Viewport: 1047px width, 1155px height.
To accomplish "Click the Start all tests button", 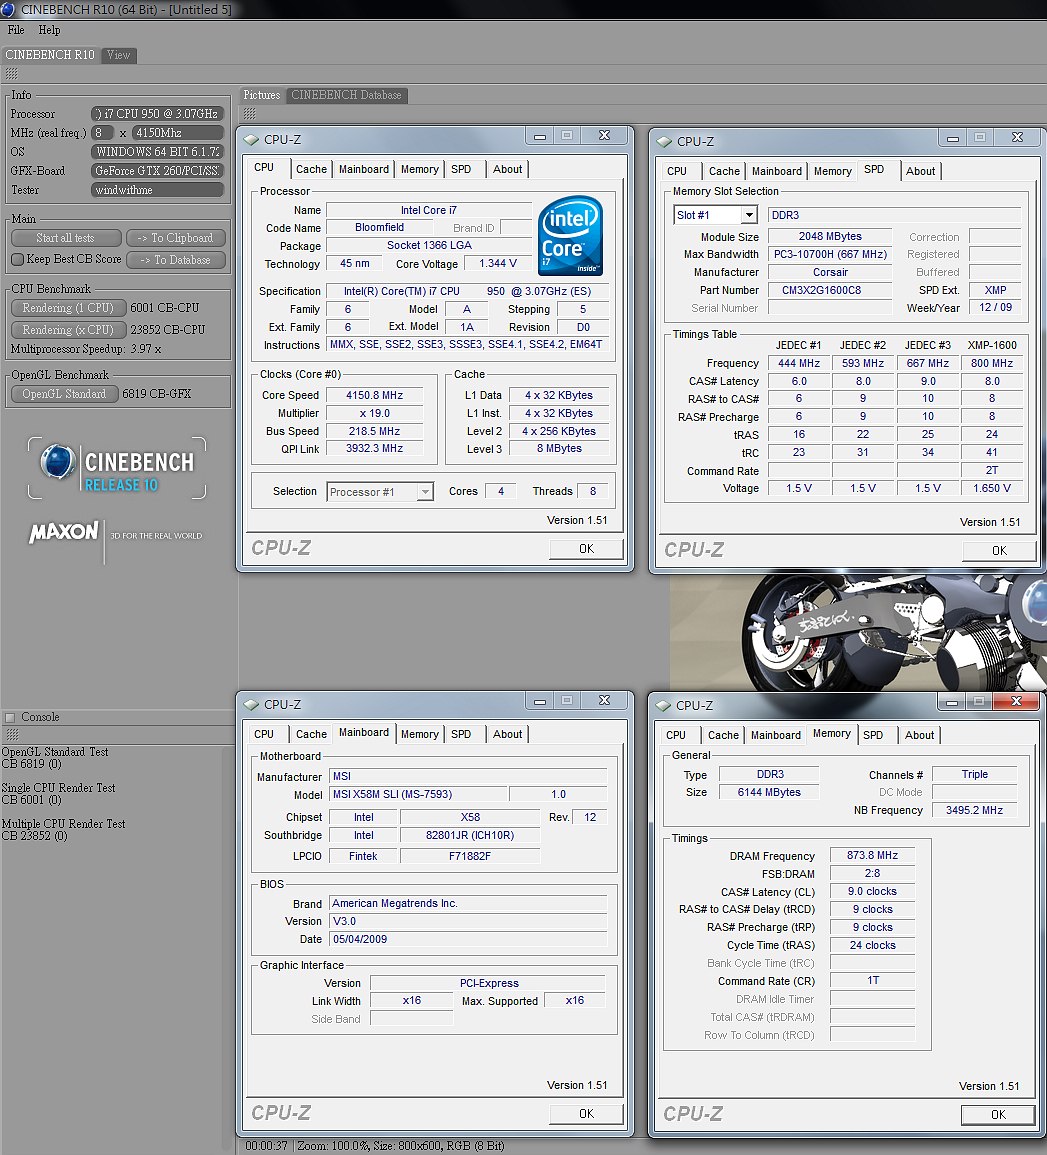I will point(66,238).
